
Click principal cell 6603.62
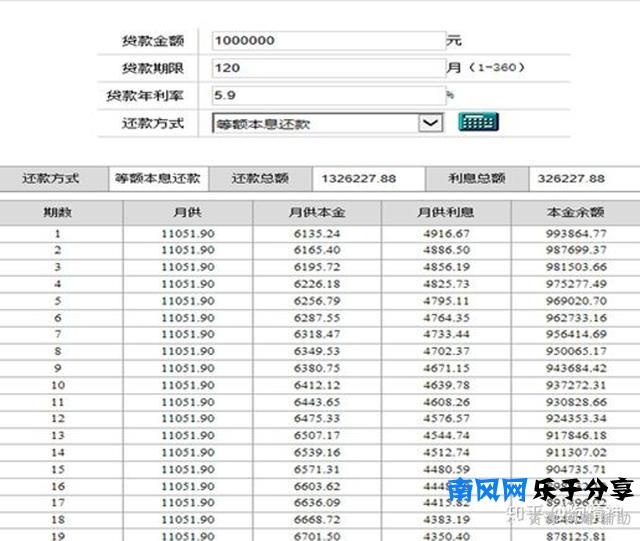[x=317, y=486]
